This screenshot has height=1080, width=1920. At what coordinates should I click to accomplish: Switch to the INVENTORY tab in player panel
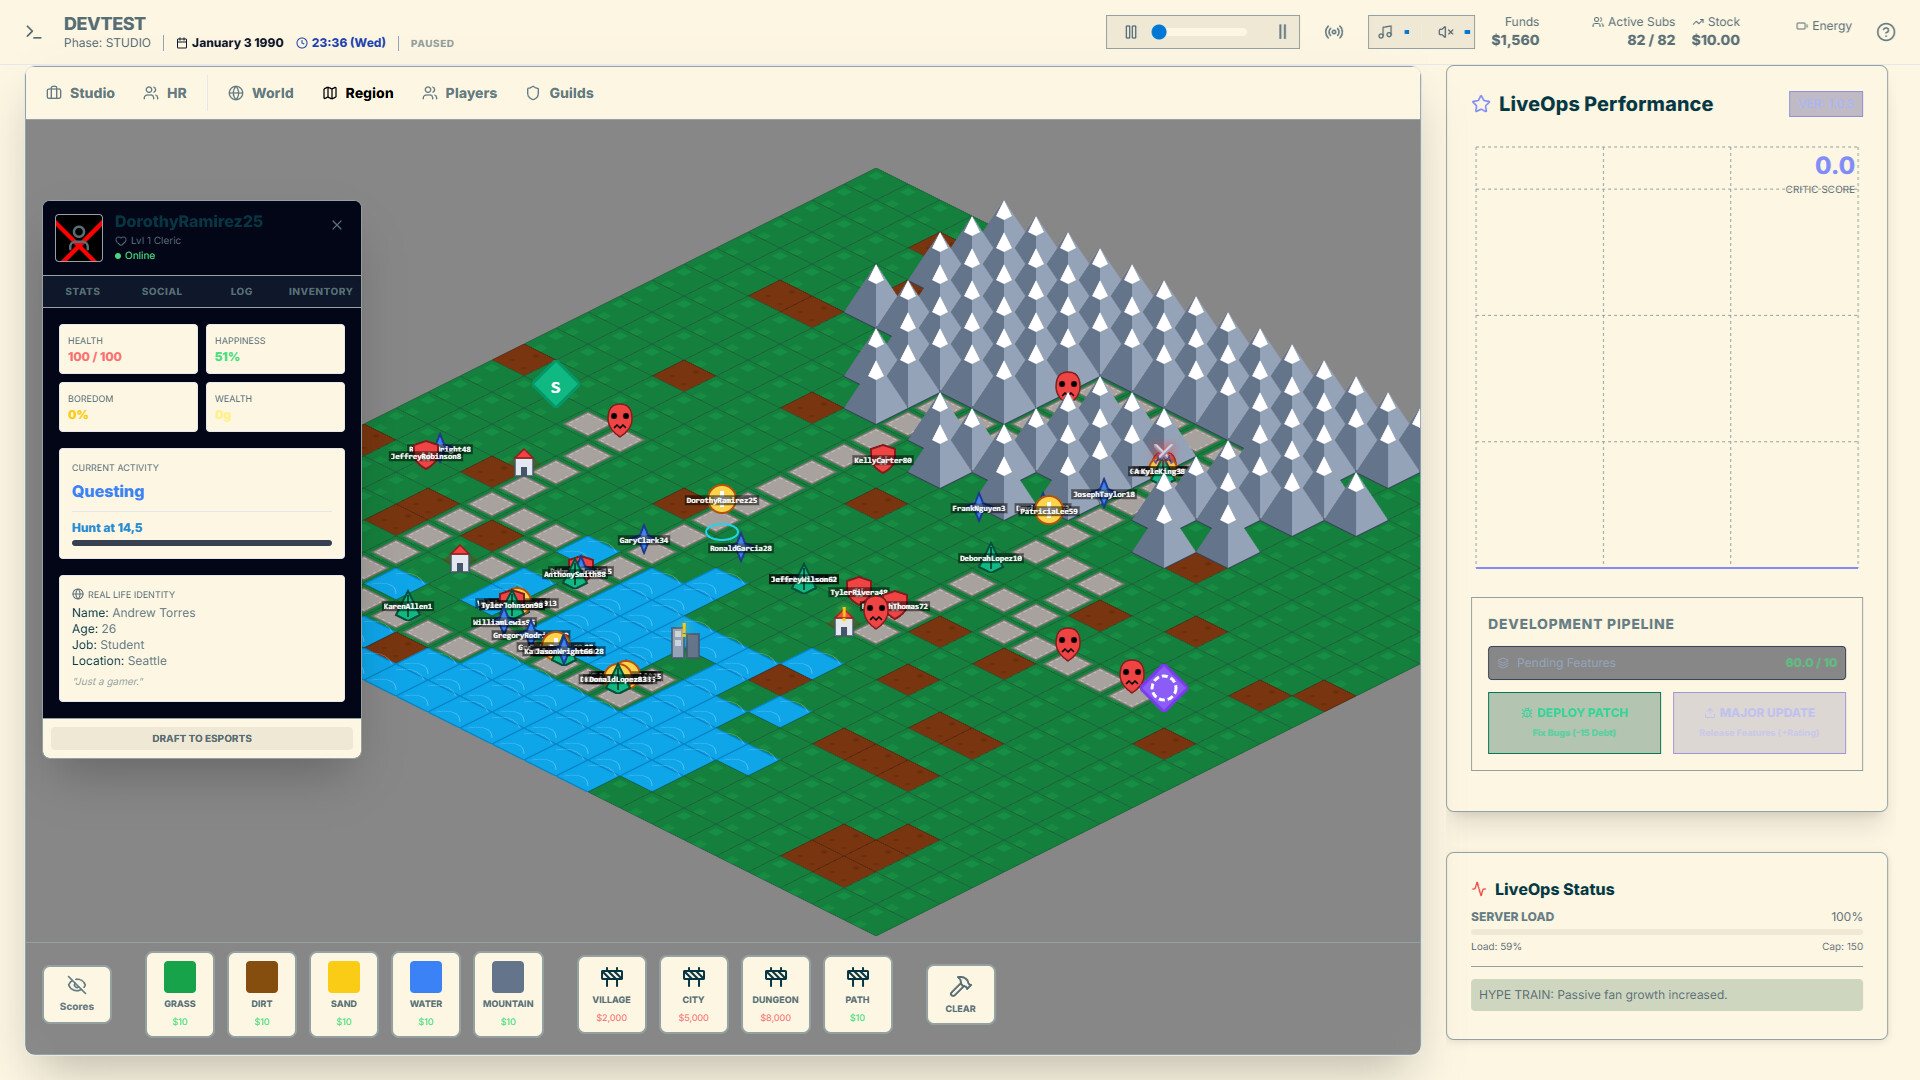click(320, 291)
